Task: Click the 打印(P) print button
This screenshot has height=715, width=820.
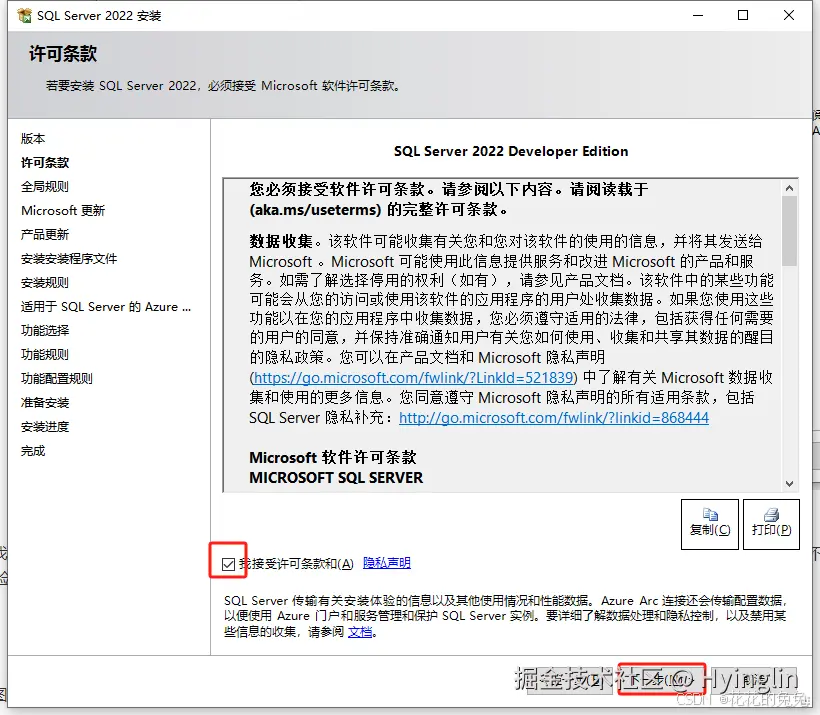Action: click(x=771, y=524)
